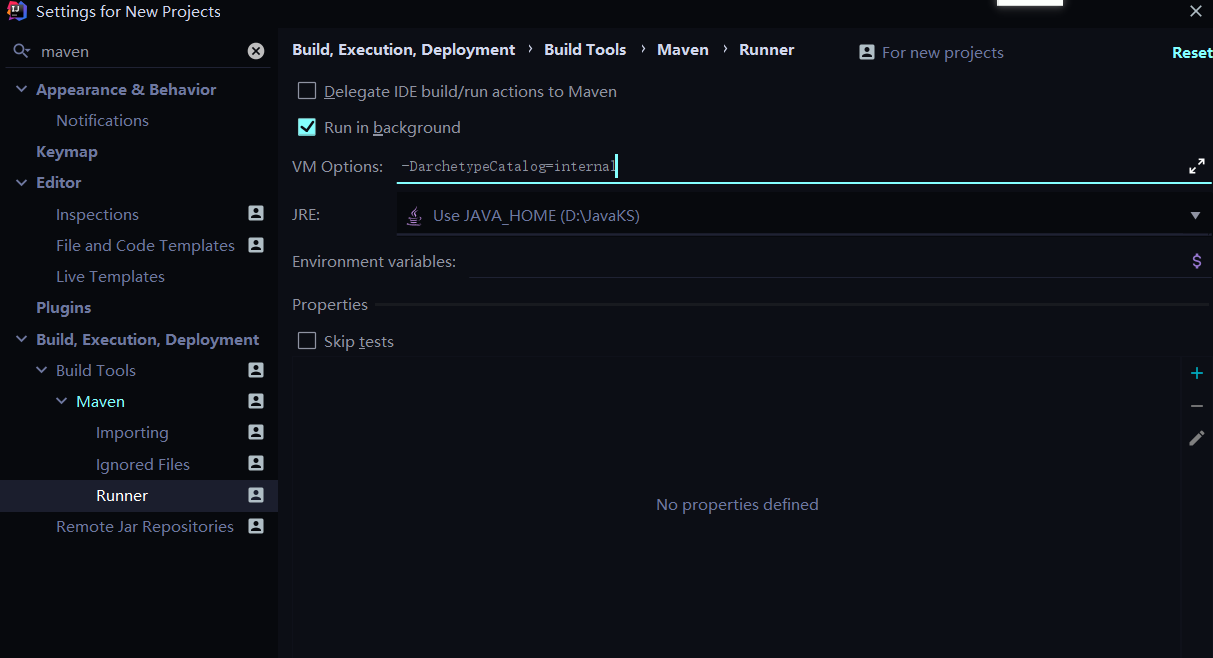Image resolution: width=1213 pixels, height=658 pixels.
Task: Open Inspections settings
Action: click(x=97, y=214)
